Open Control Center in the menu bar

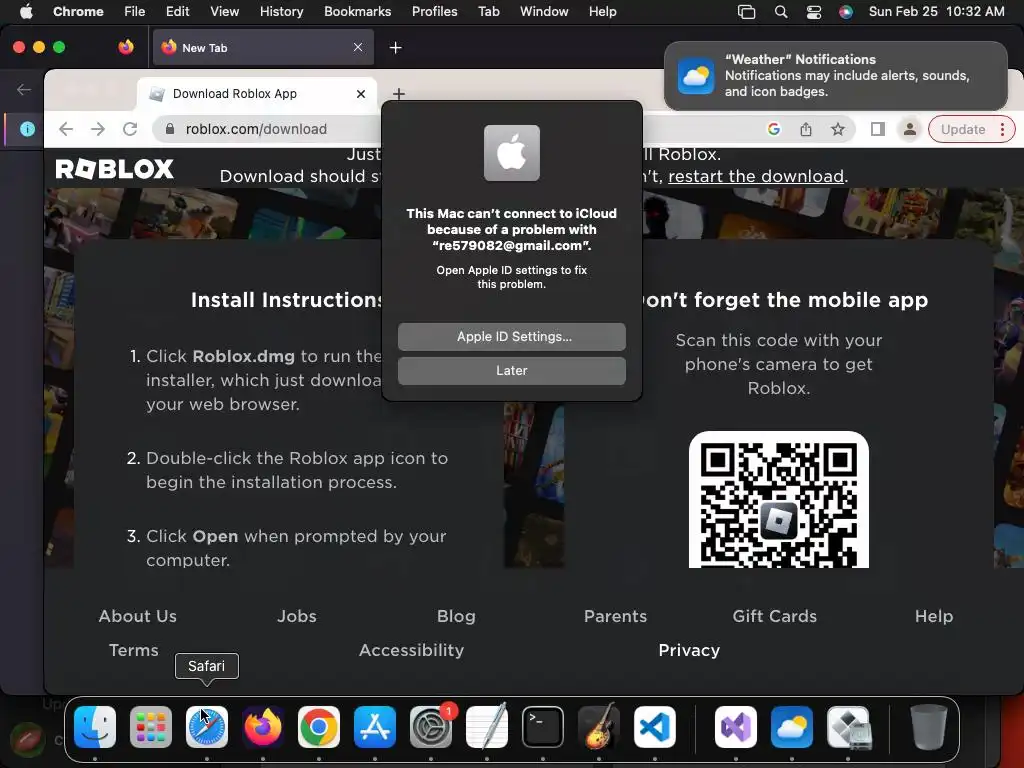coord(814,12)
